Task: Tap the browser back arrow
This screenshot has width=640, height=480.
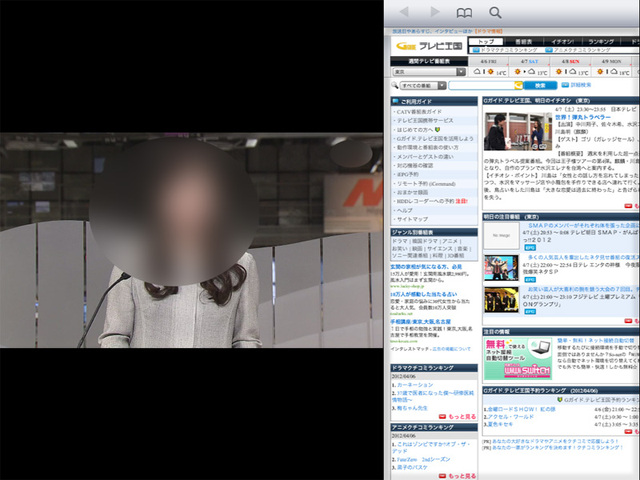Action: [x=404, y=12]
